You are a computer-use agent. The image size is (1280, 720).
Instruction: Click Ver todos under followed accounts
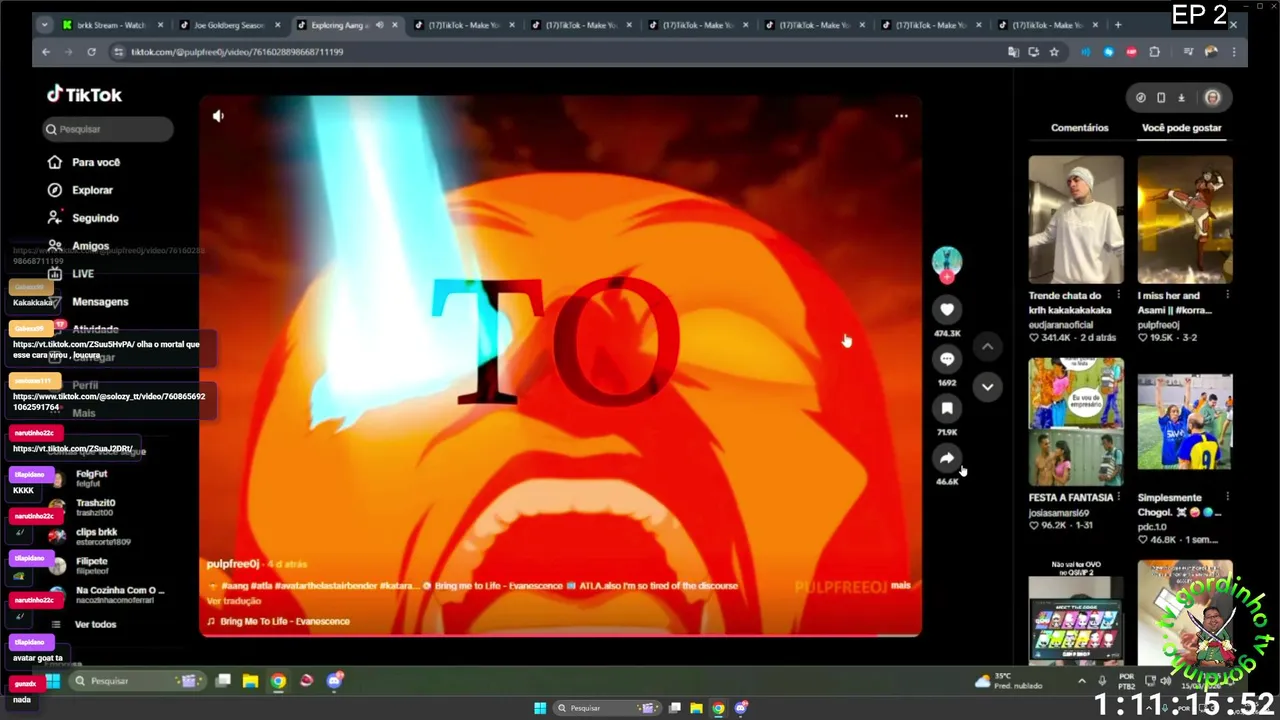(x=95, y=624)
